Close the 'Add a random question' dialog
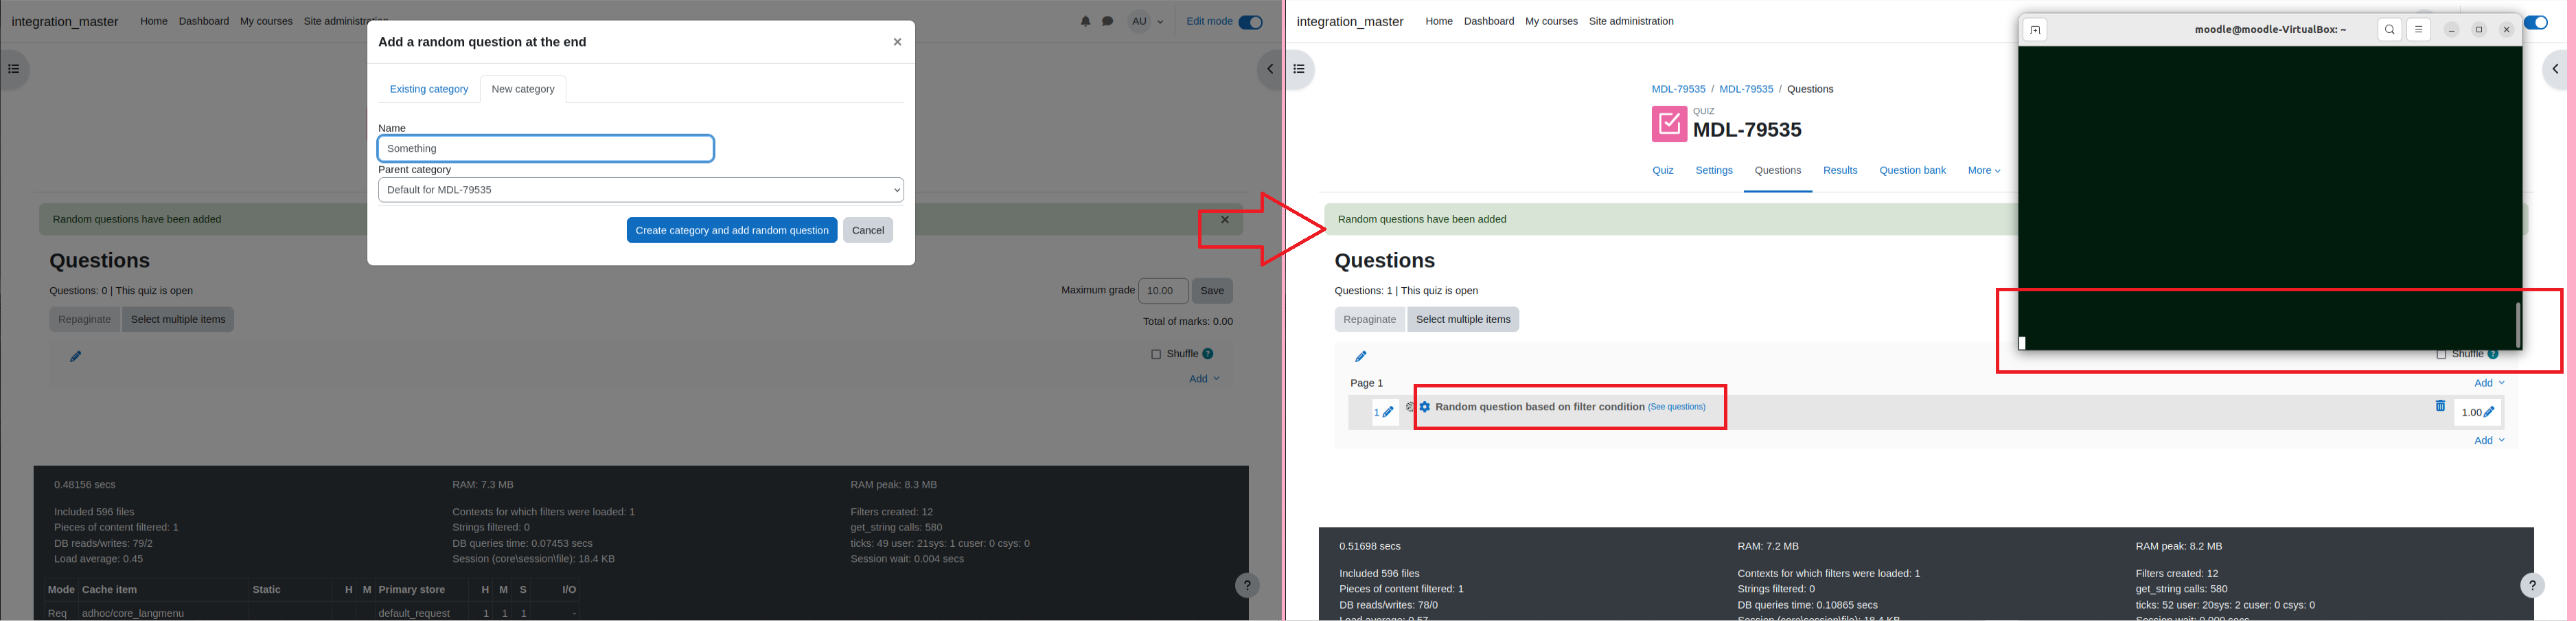The width and height of the screenshot is (2576, 621). point(897,42)
